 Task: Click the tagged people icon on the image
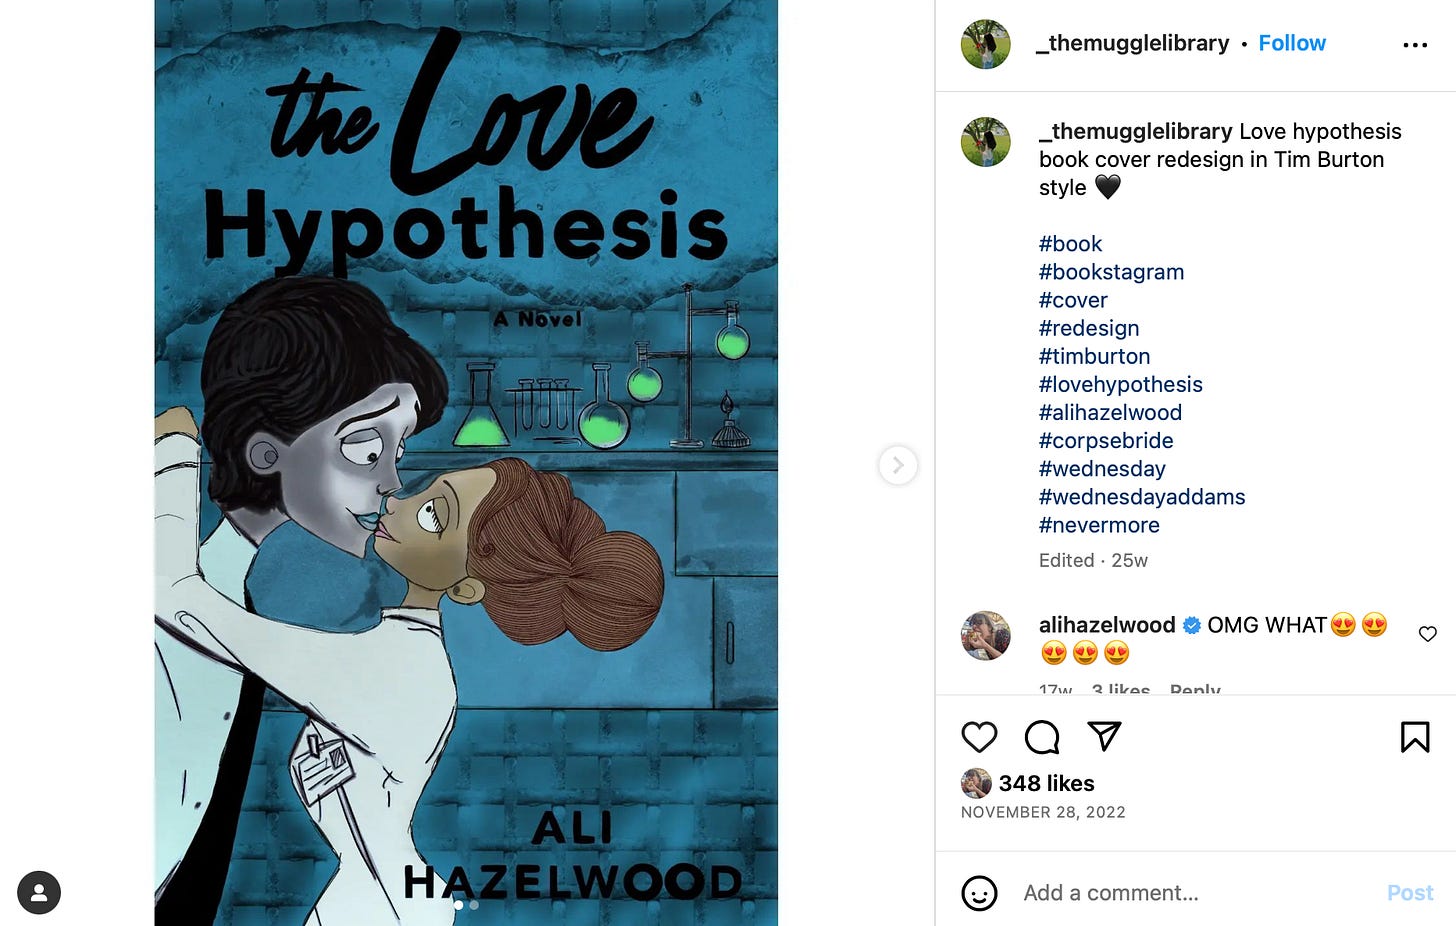click(39, 893)
